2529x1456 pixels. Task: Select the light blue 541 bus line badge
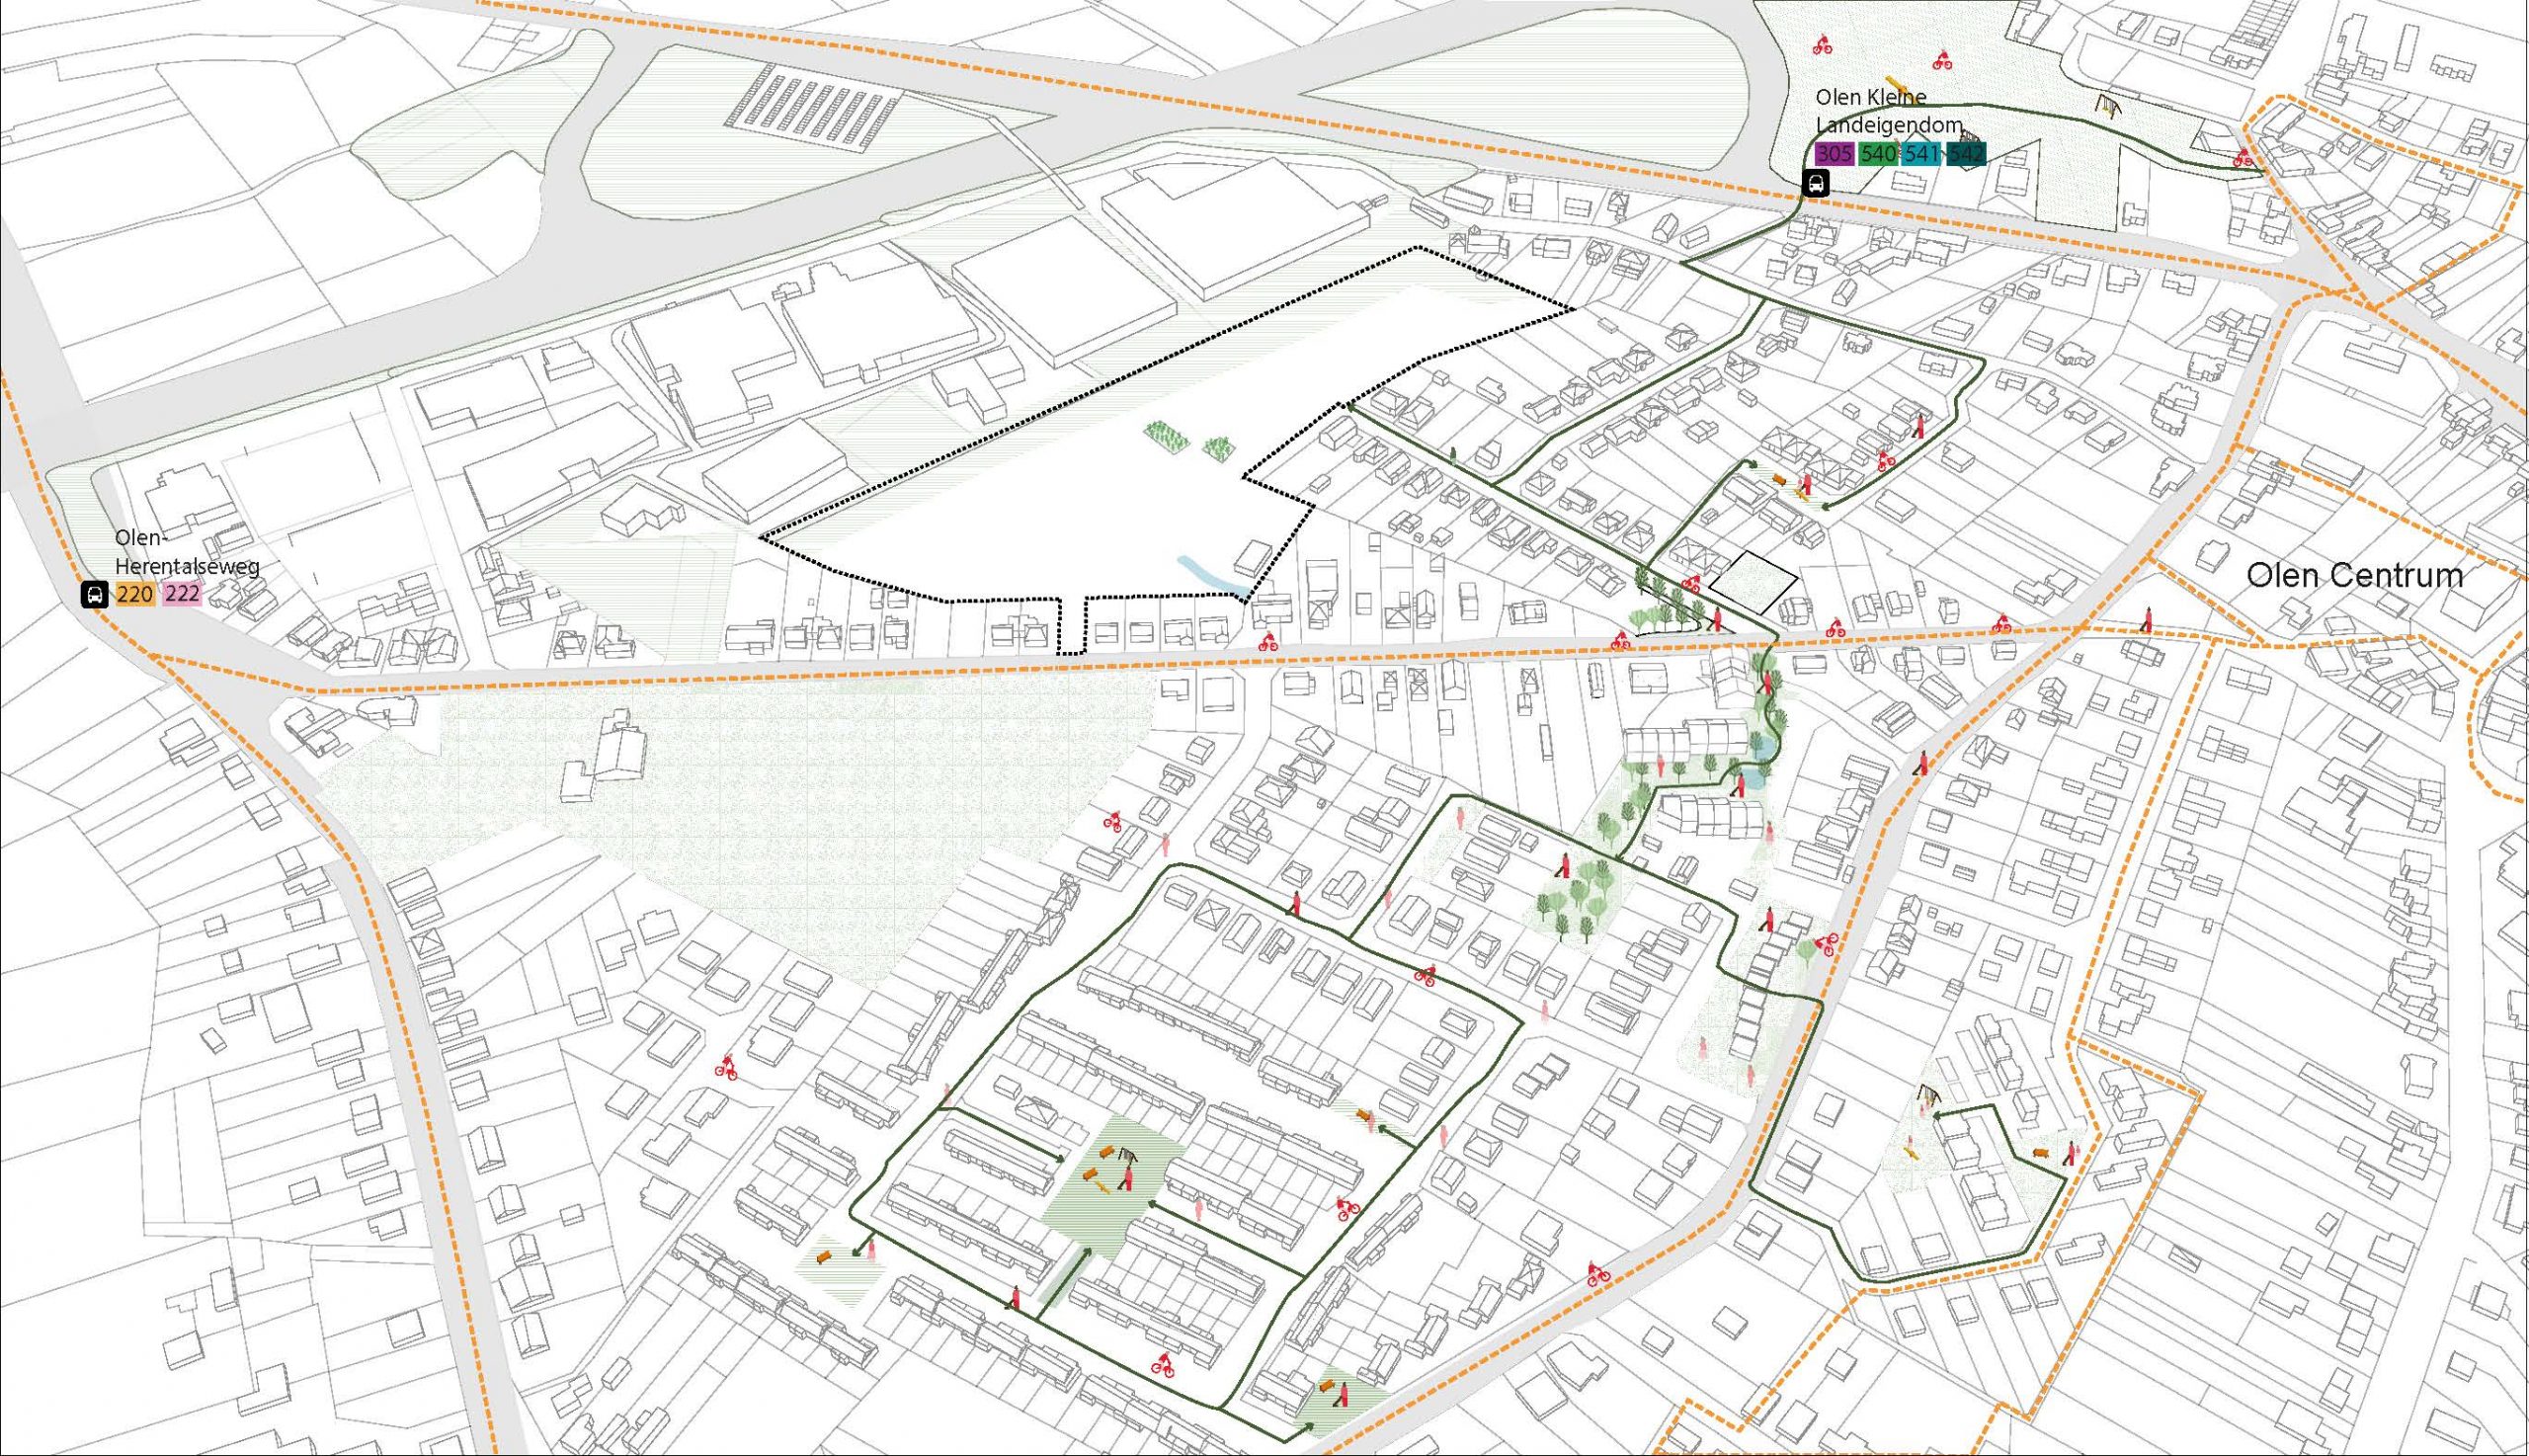(x=1921, y=154)
